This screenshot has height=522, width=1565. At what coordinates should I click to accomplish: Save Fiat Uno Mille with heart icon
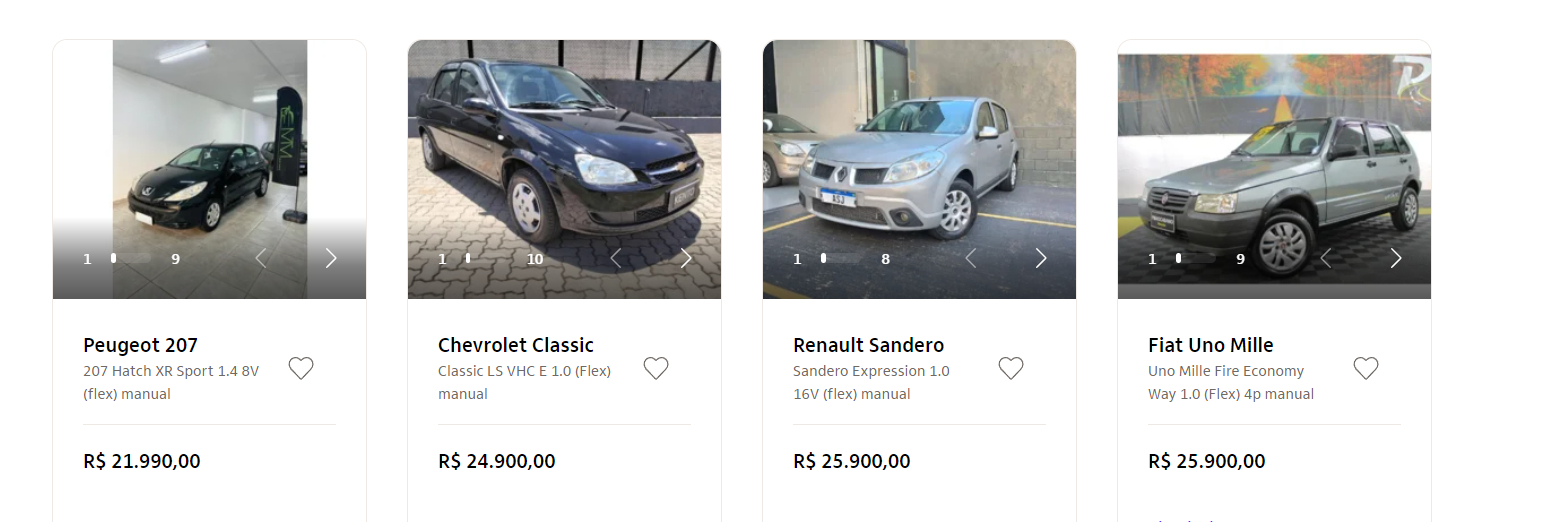pyautogui.click(x=1366, y=369)
